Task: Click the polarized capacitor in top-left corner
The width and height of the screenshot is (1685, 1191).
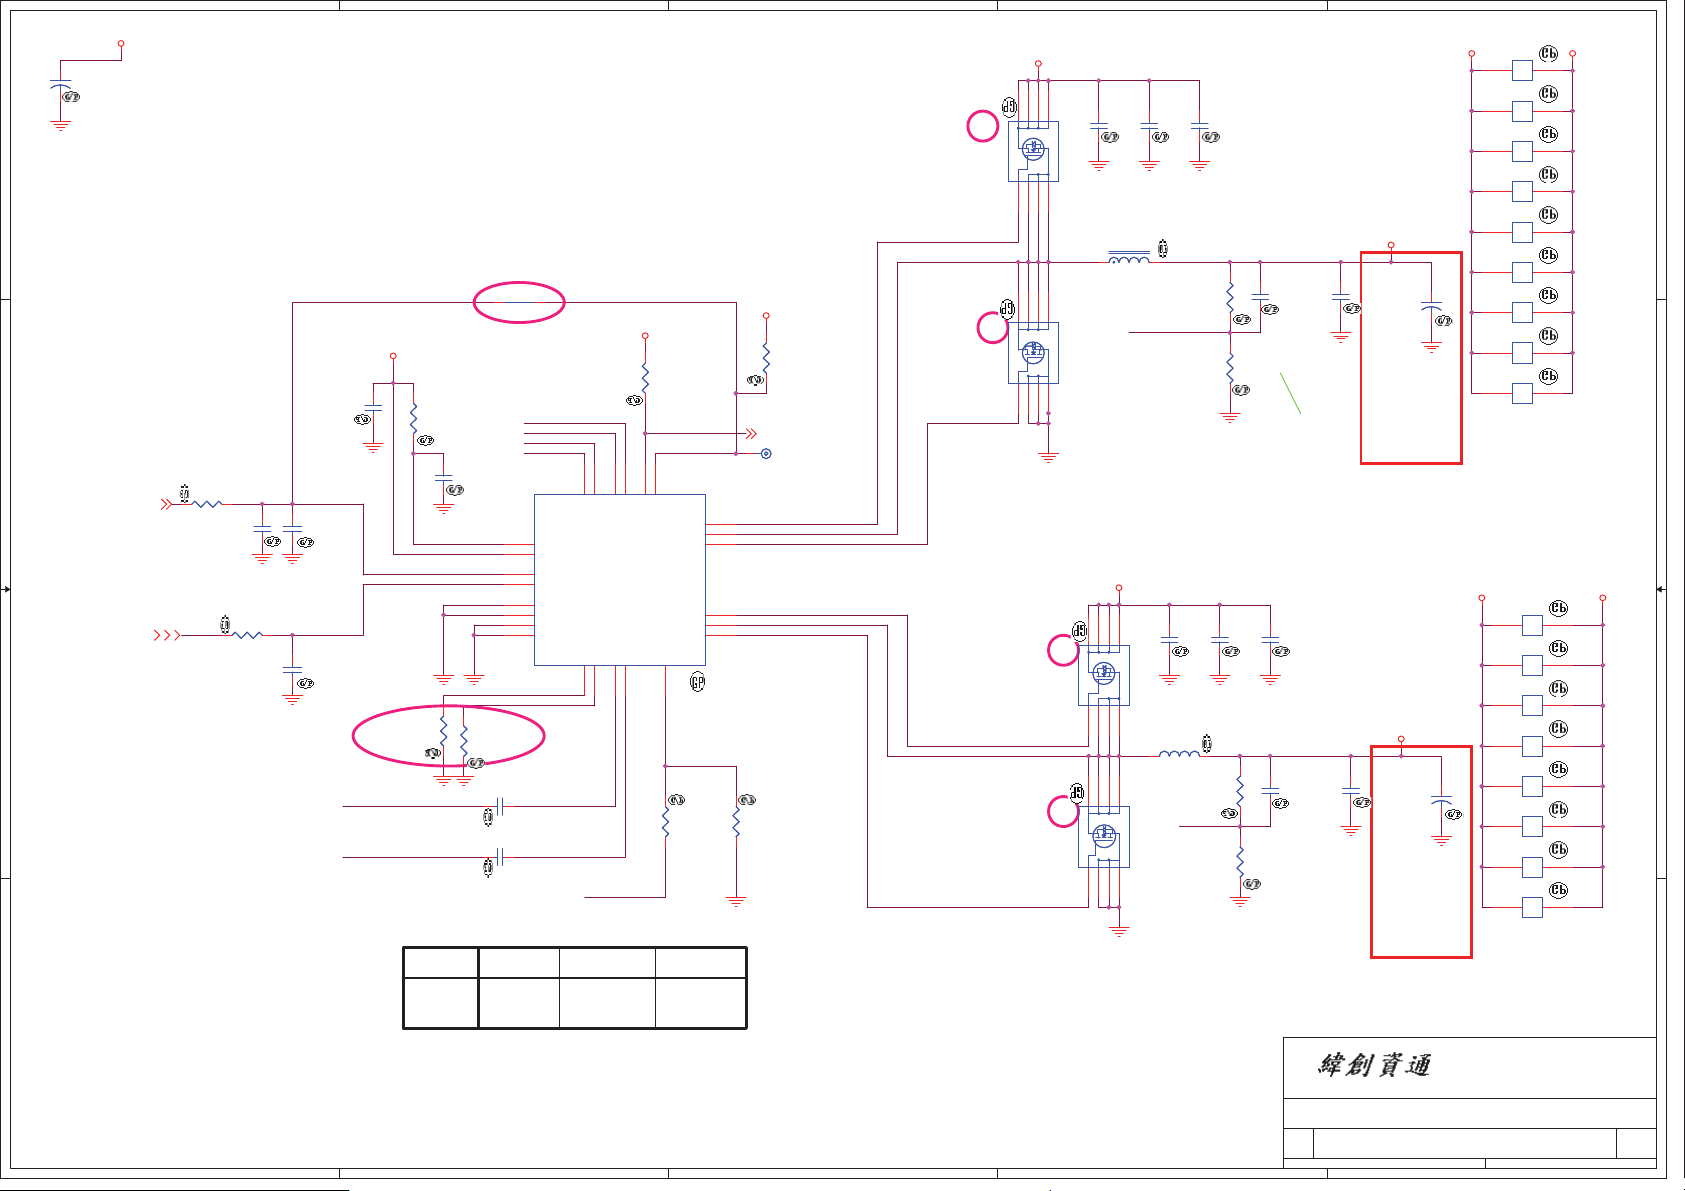Action: (x=61, y=87)
